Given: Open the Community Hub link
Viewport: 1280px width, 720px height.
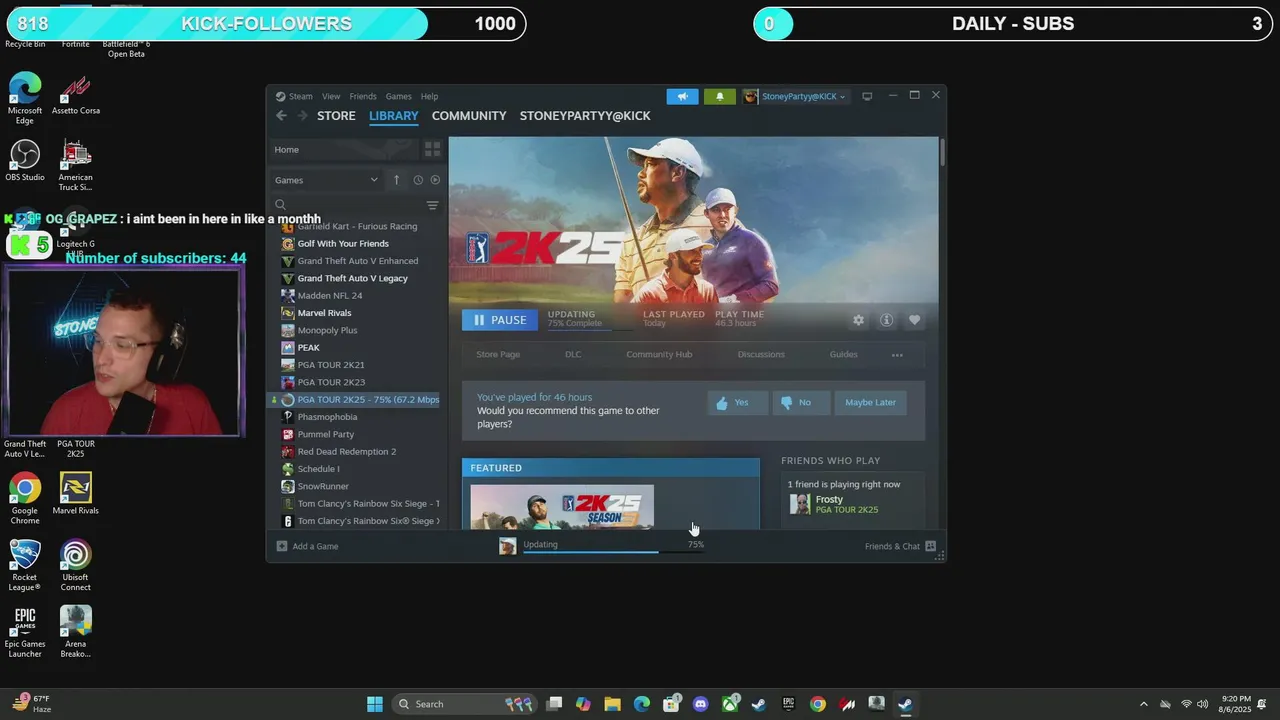Looking at the screenshot, I should coord(659,354).
